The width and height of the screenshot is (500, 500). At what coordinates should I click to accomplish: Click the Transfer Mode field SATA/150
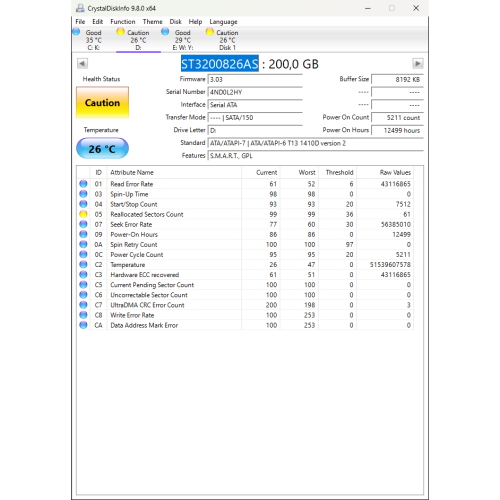[x=255, y=117]
